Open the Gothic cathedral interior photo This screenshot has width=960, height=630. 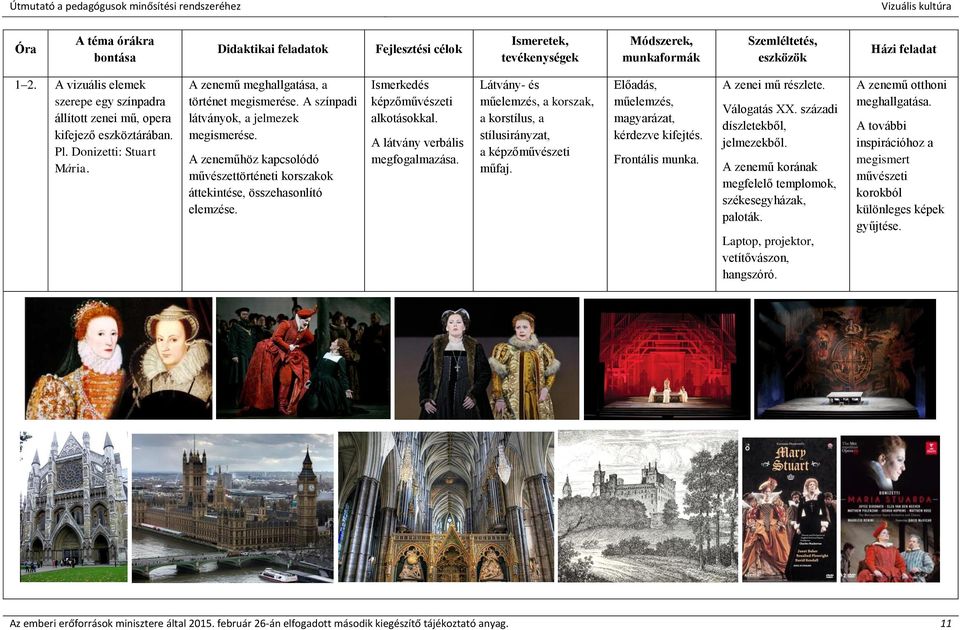pyautogui.click(x=446, y=507)
